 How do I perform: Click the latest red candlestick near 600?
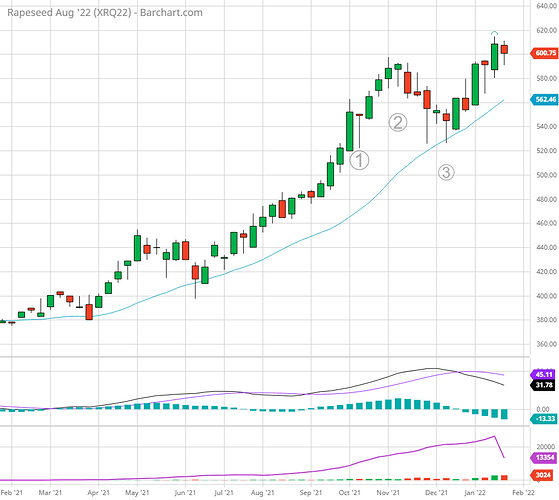tap(504, 49)
